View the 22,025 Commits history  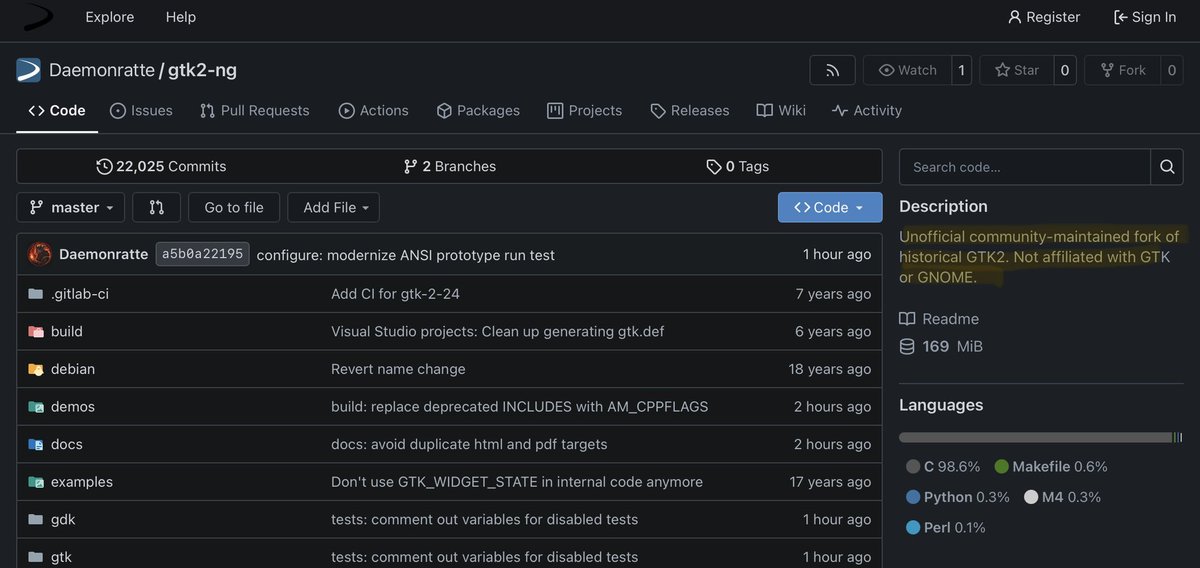tap(161, 166)
